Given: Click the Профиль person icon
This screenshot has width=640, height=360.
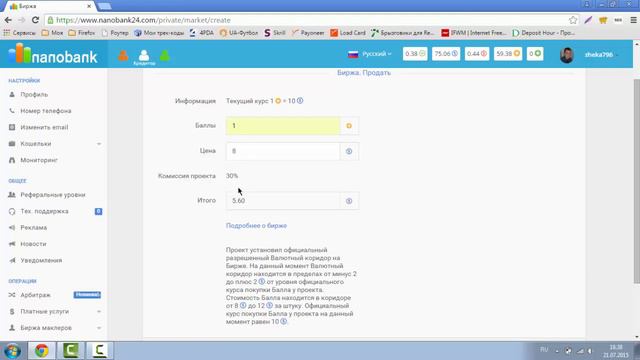Looking at the screenshot, I should [12, 94].
